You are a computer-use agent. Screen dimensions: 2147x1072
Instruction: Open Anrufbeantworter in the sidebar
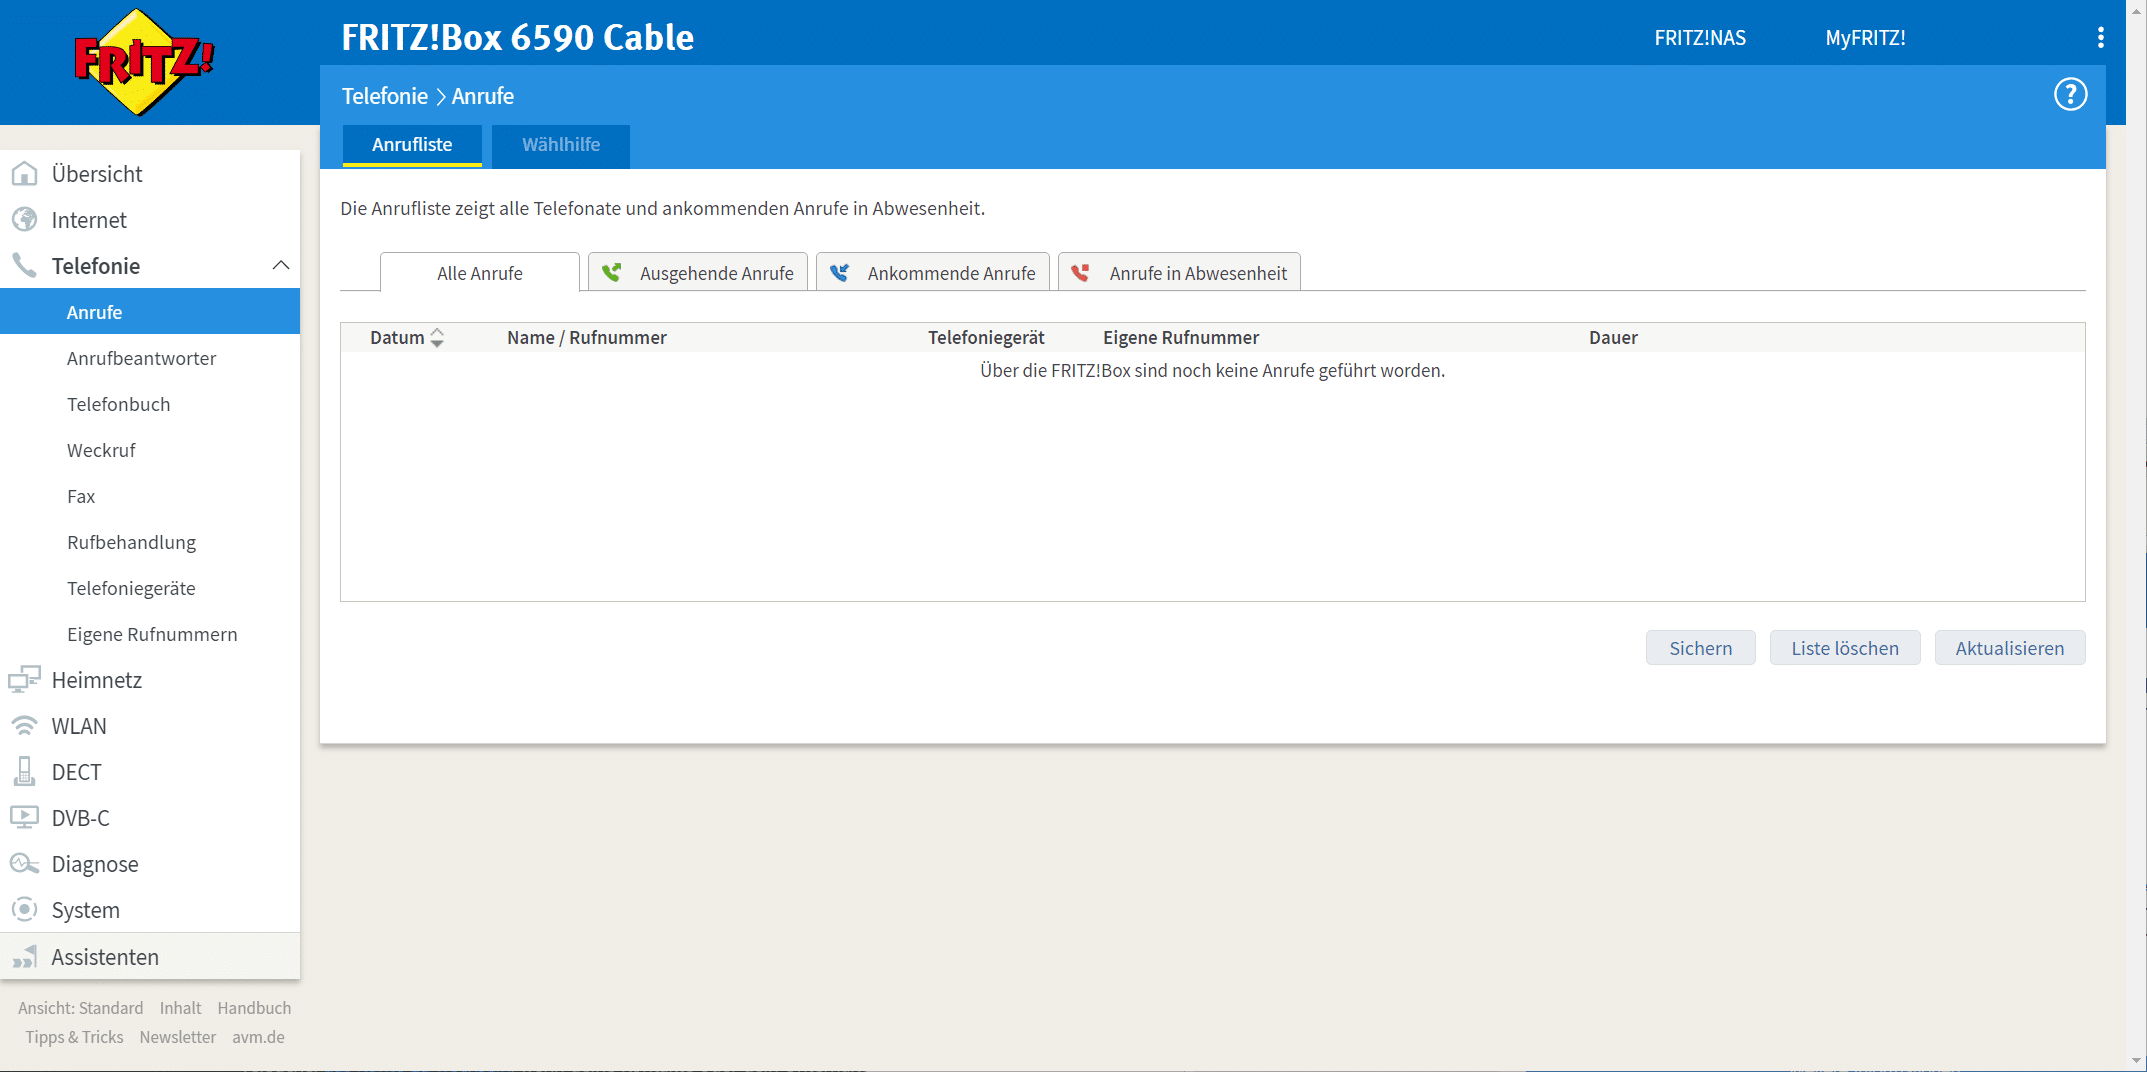[x=141, y=358]
